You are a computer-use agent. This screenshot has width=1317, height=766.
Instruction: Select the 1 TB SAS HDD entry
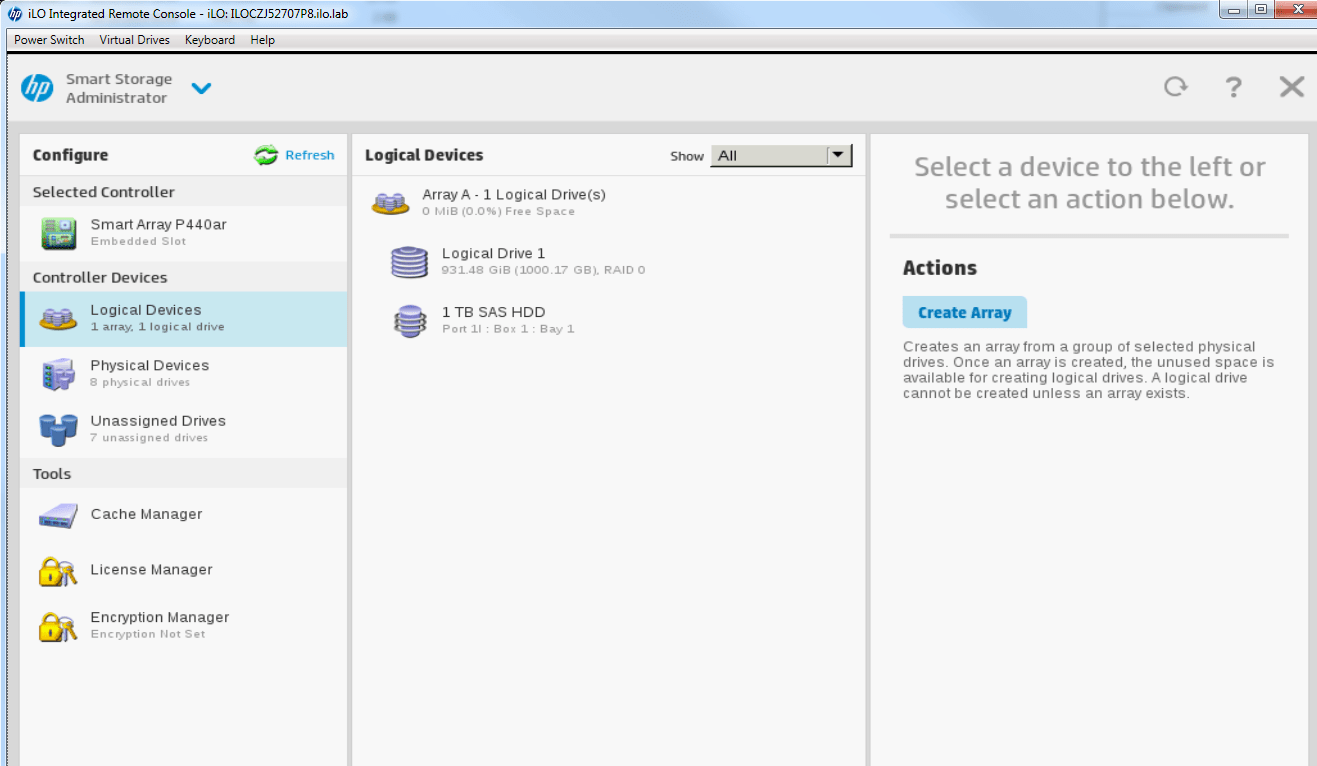(493, 319)
